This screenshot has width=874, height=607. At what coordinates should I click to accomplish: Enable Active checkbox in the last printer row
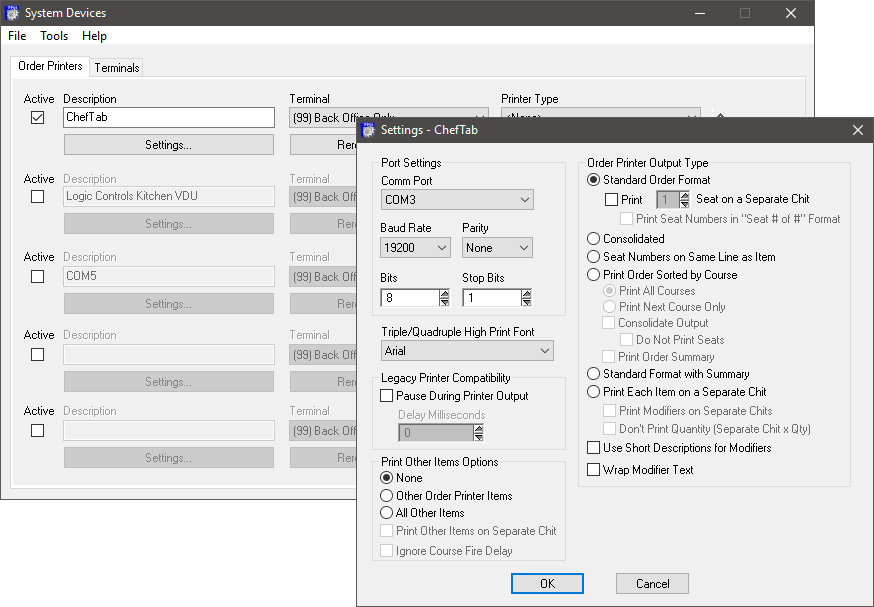click(37, 431)
